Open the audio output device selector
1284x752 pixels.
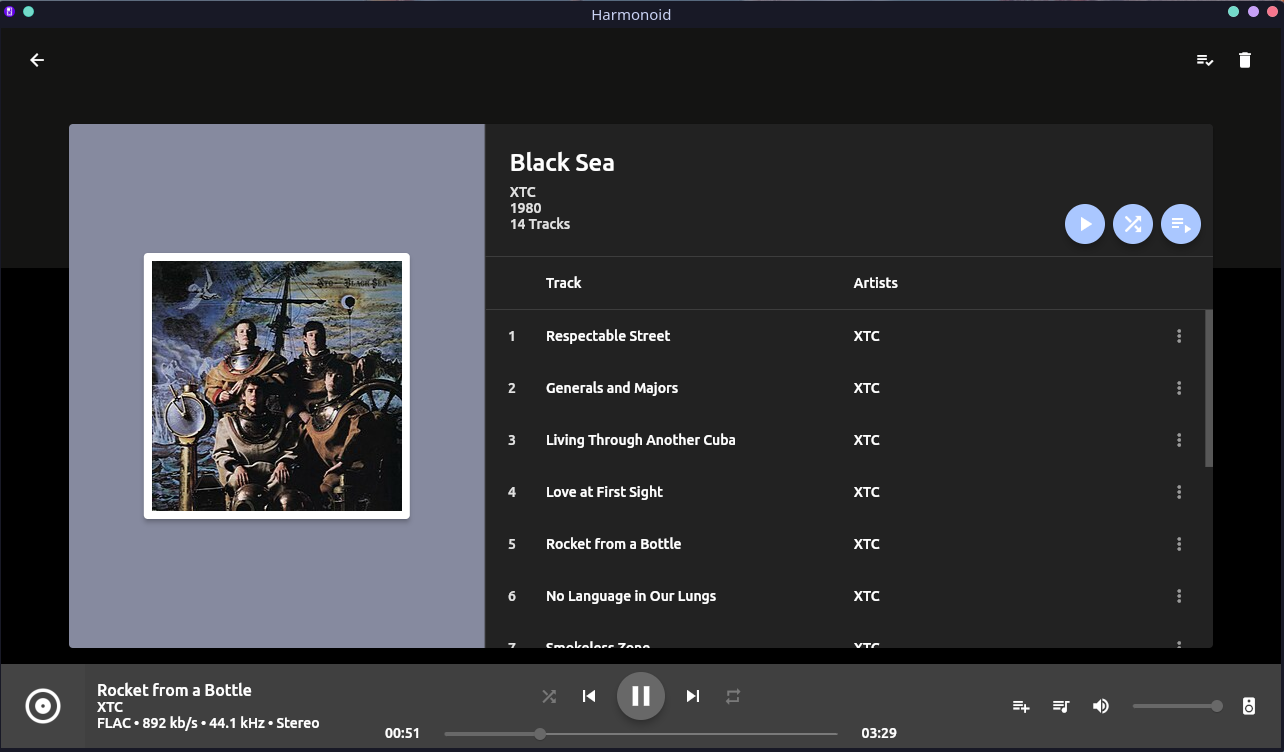click(1249, 706)
